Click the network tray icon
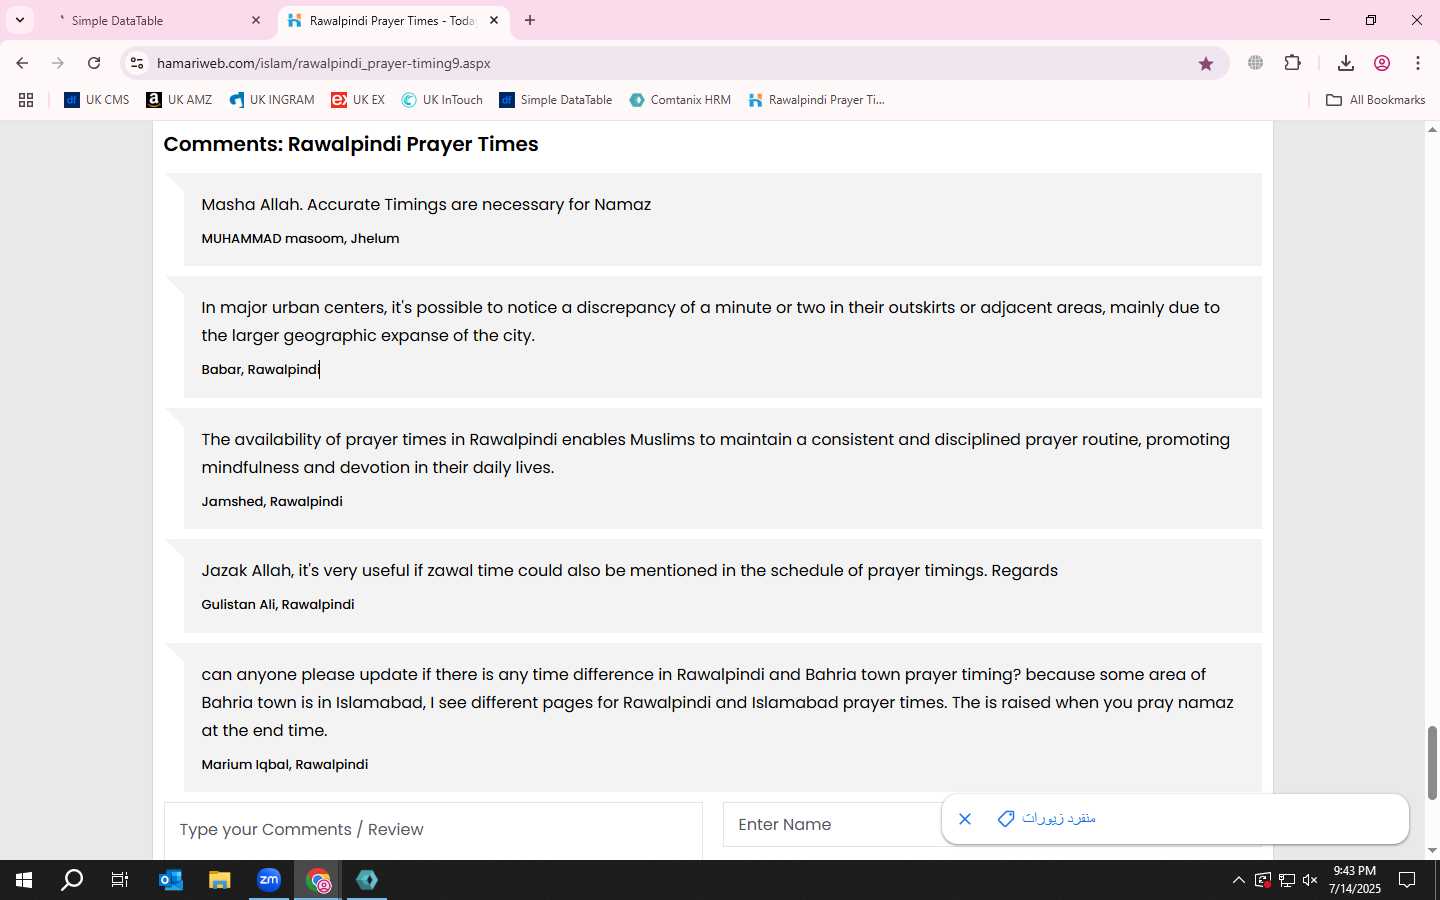Image resolution: width=1440 pixels, height=900 pixels. [x=1286, y=880]
